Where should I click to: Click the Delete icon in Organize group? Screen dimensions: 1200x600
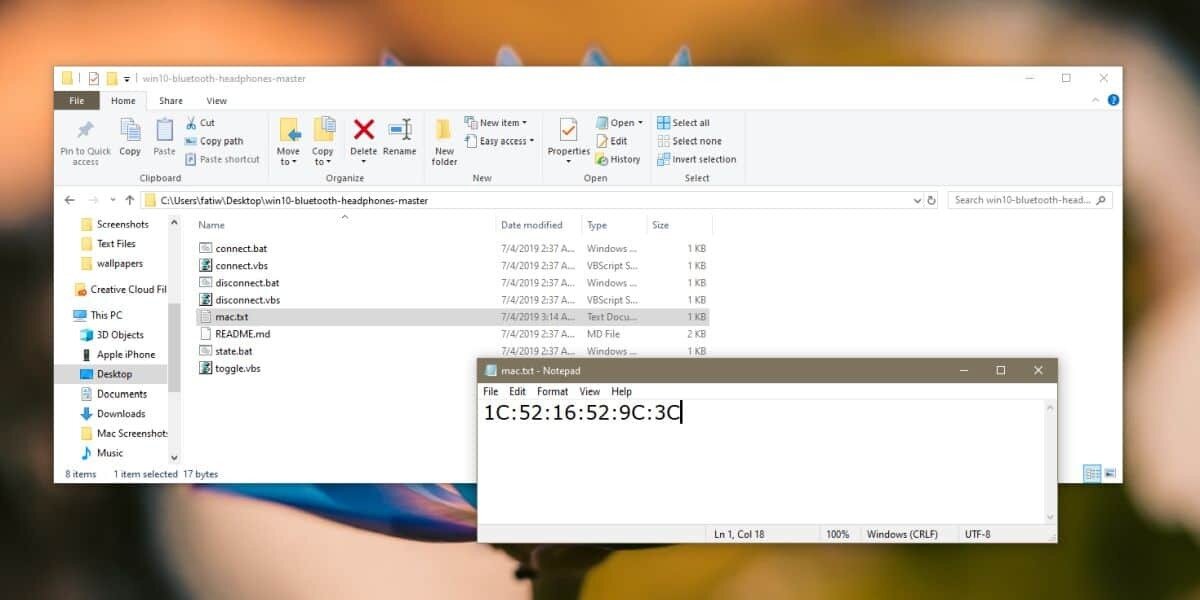[x=364, y=131]
